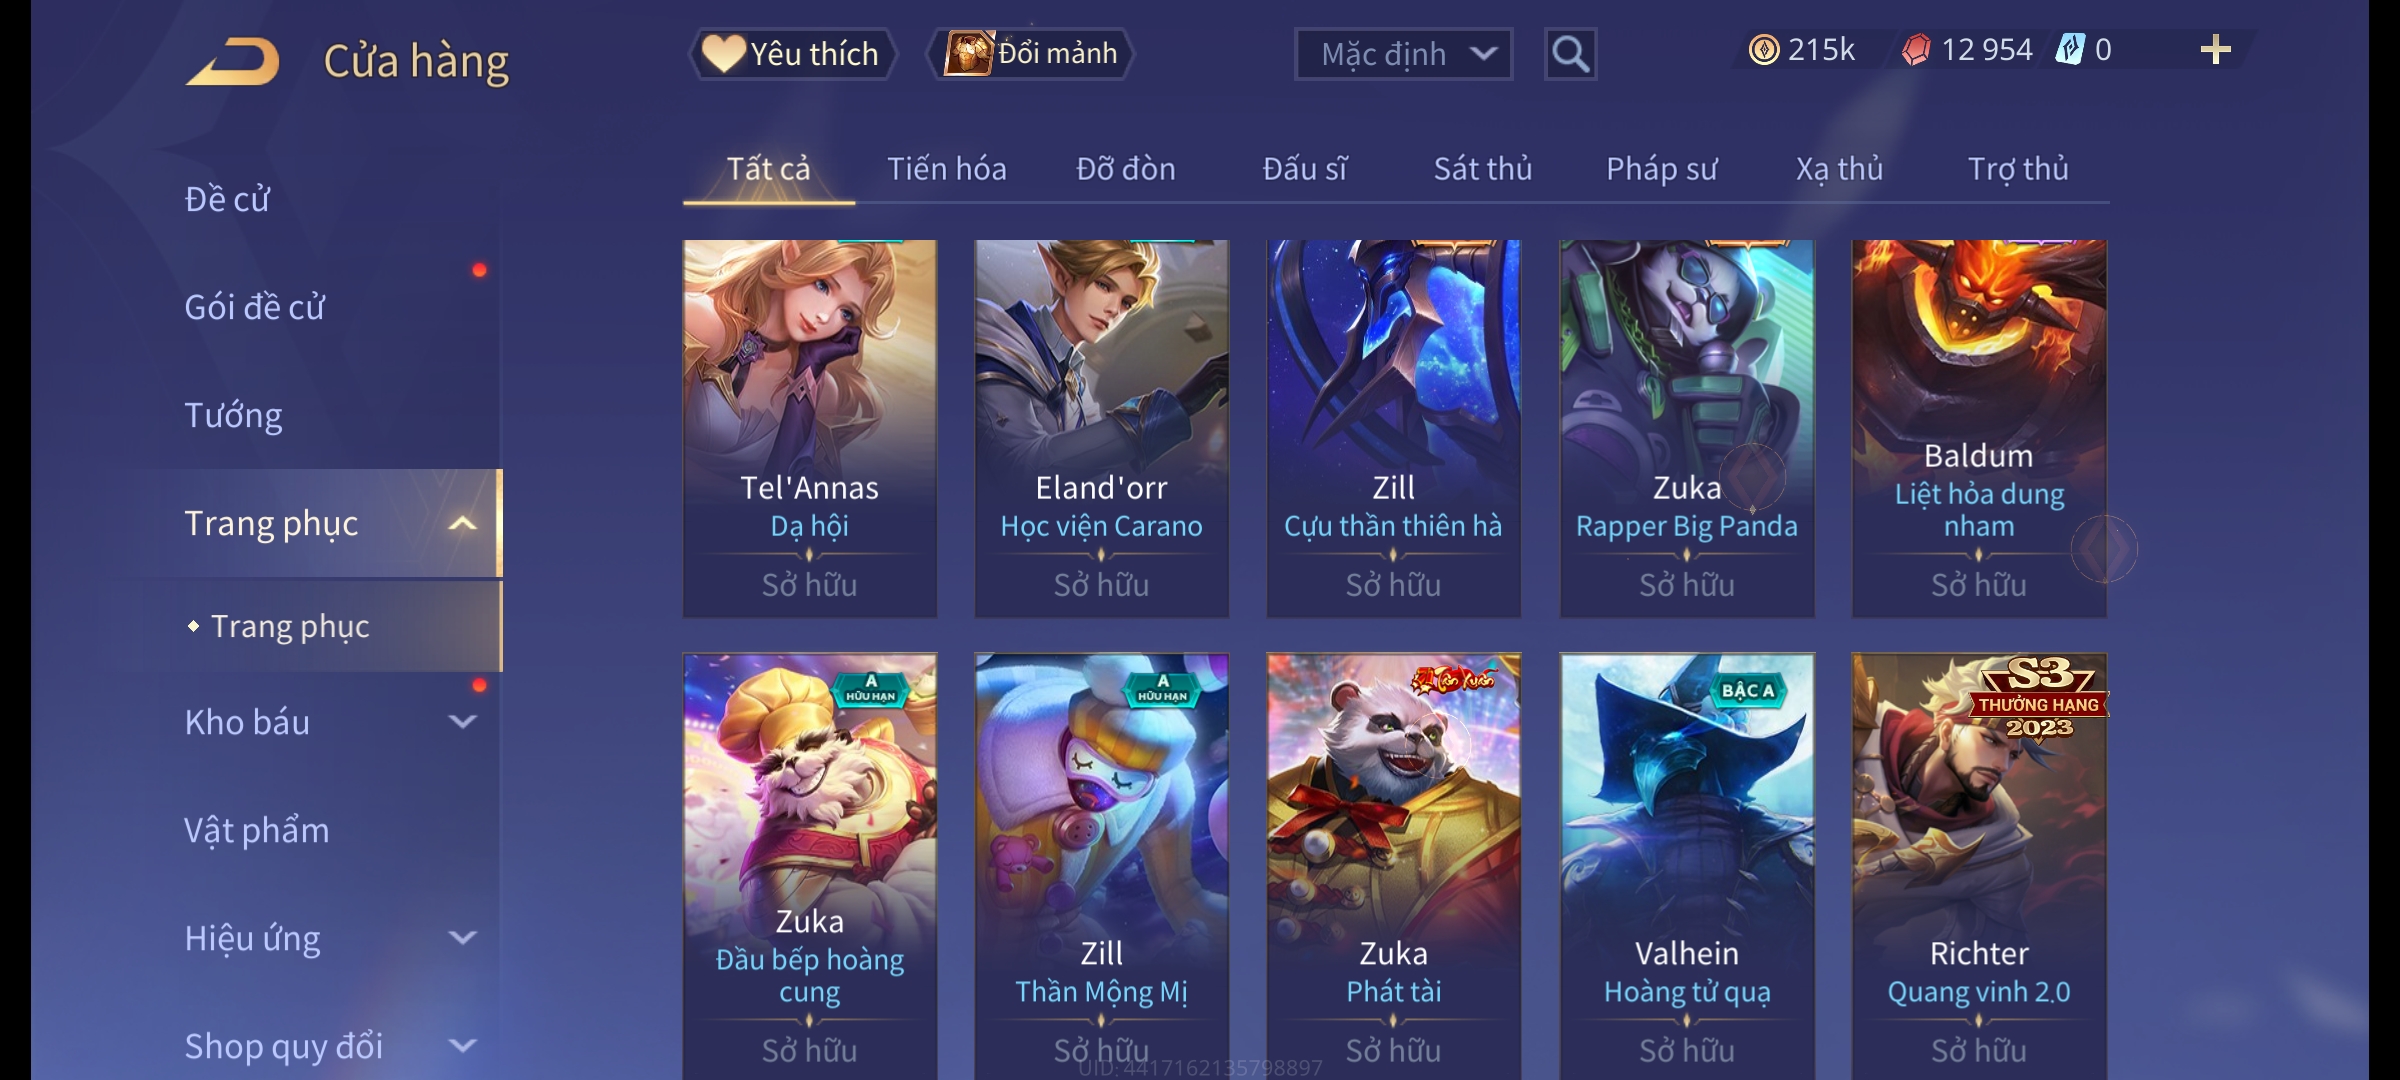The width and height of the screenshot is (2400, 1080).
Task: Switch to the Sát thủ tab
Action: 1483,169
